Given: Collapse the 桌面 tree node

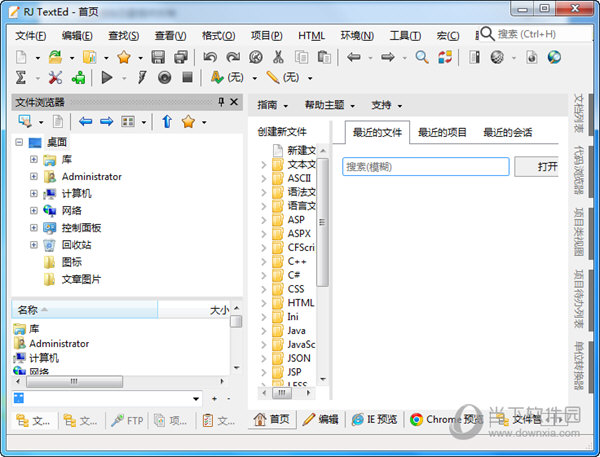Looking at the screenshot, I should click(19, 142).
